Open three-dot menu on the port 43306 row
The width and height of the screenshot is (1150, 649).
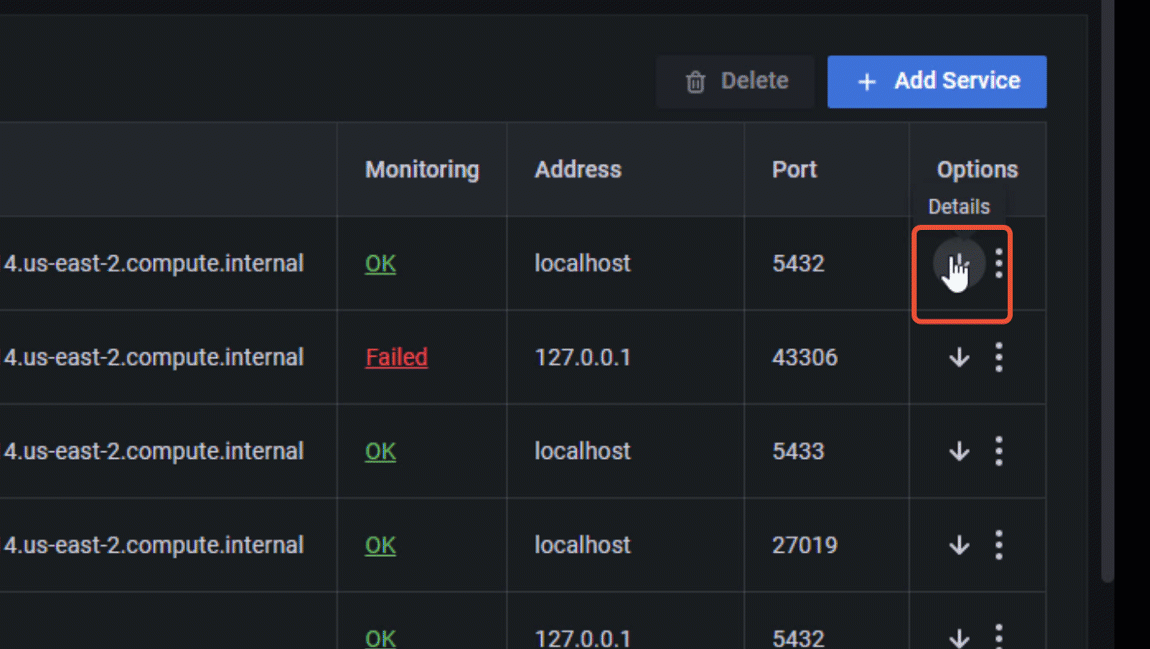[998, 358]
